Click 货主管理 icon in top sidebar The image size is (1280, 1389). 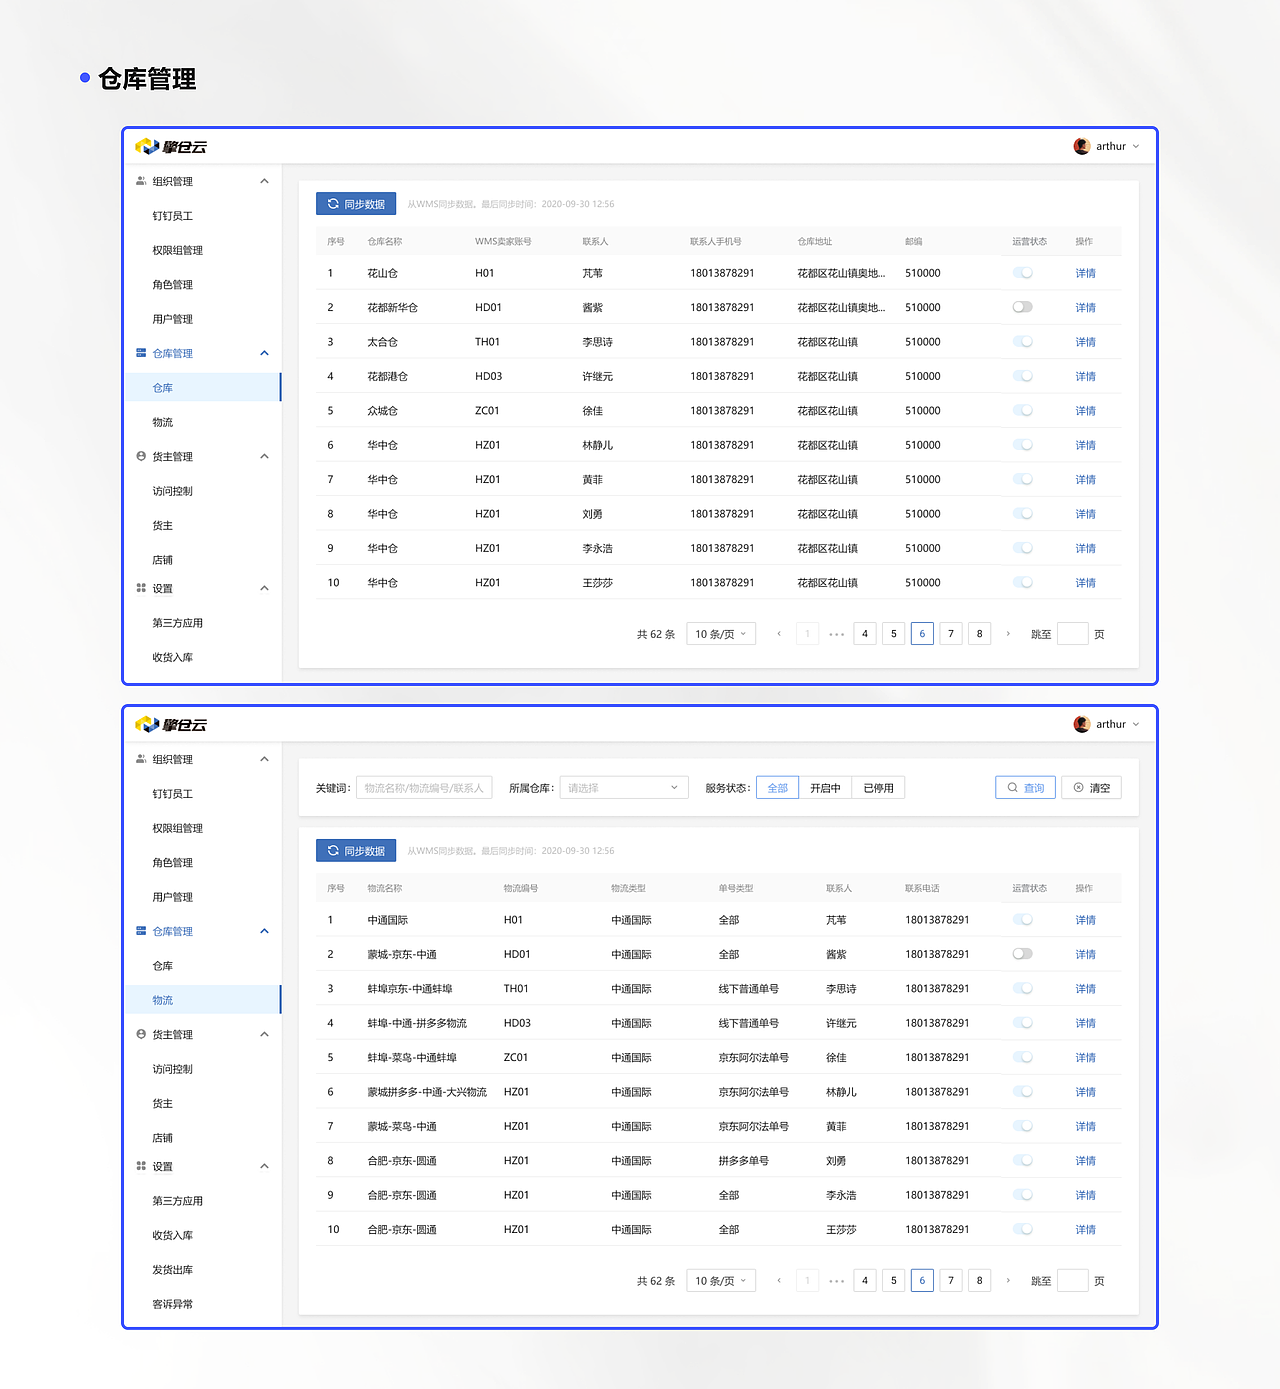(x=141, y=456)
